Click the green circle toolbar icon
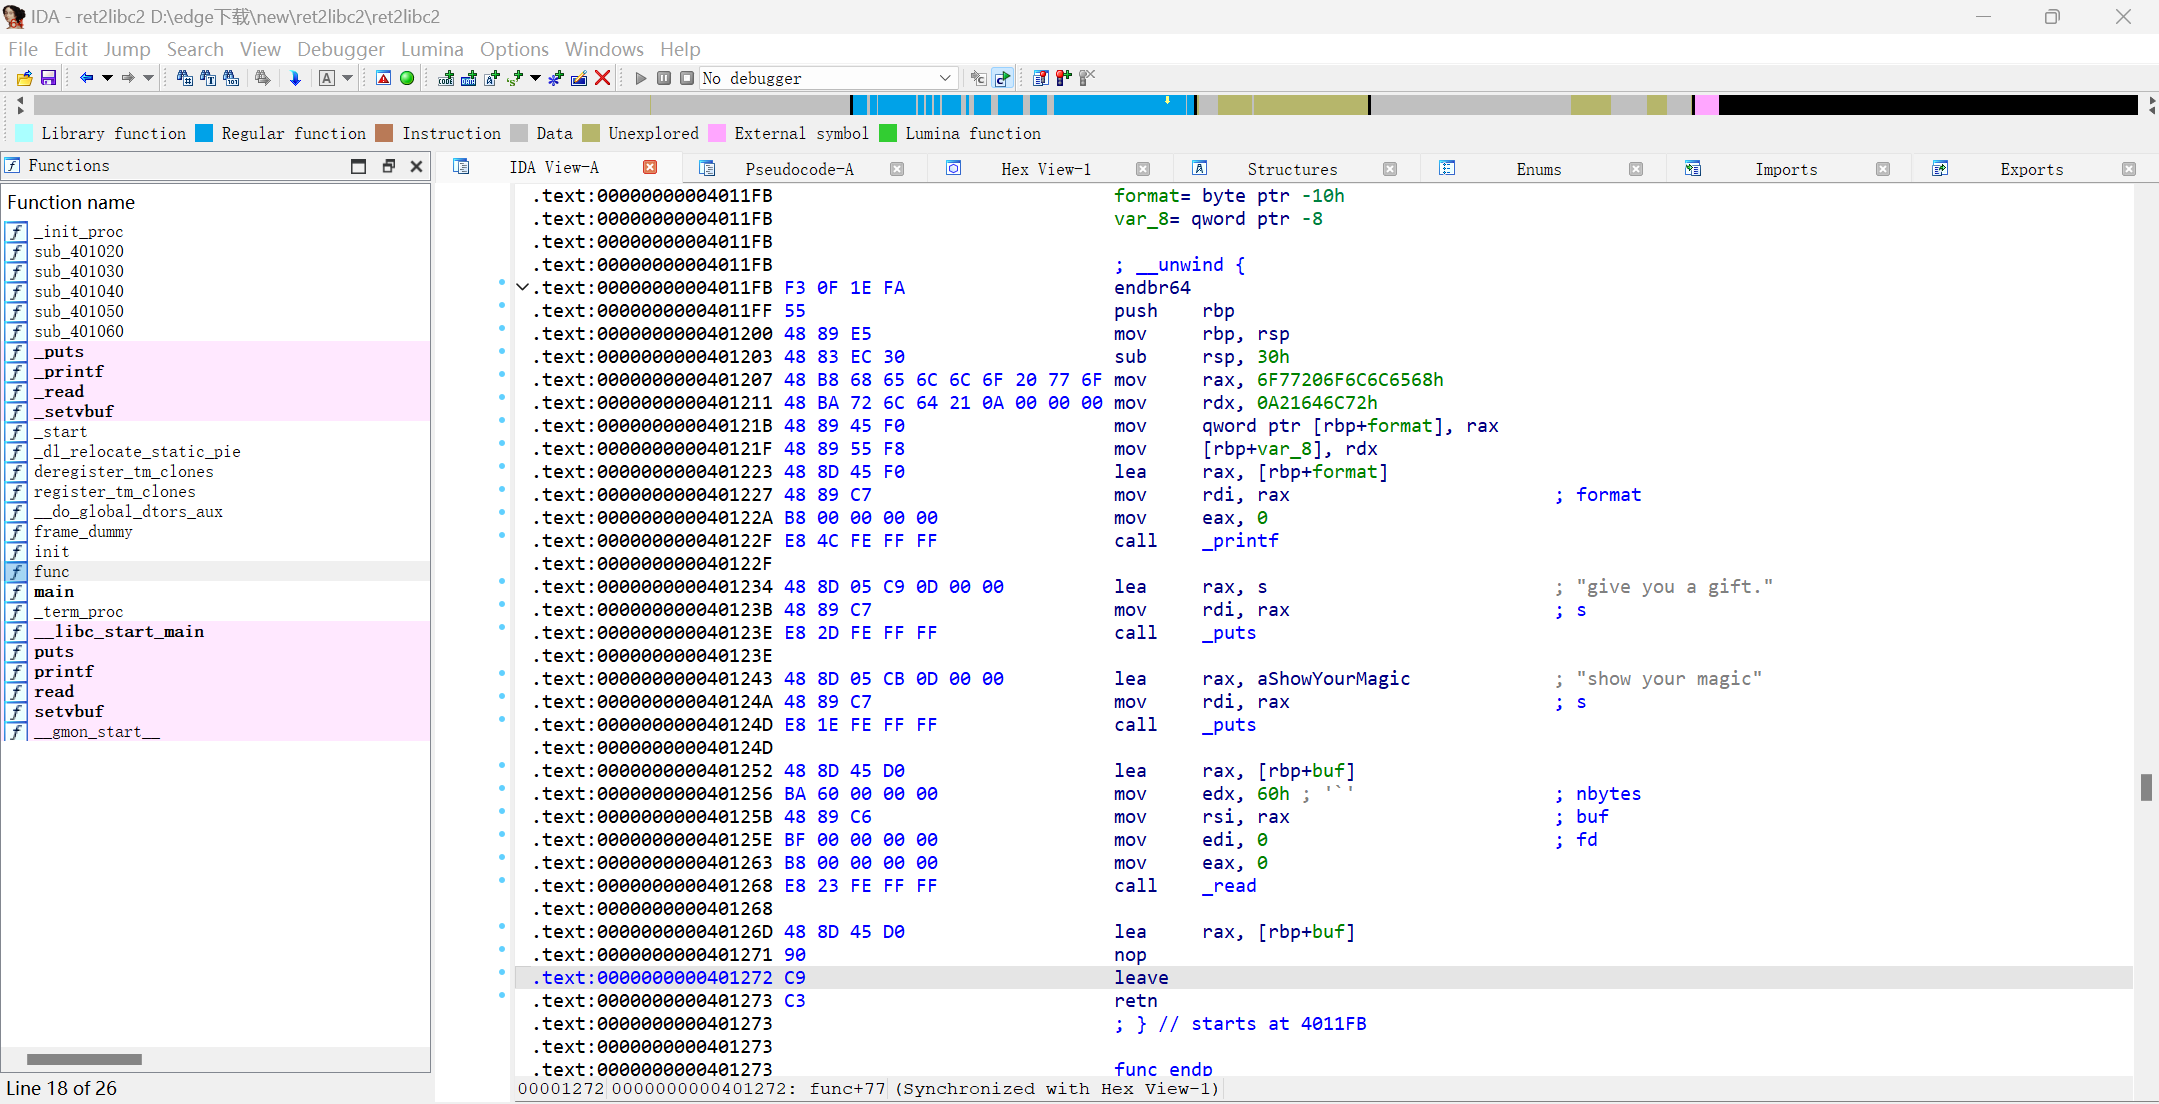The height and width of the screenshot is (1104, 2159). 407,78
